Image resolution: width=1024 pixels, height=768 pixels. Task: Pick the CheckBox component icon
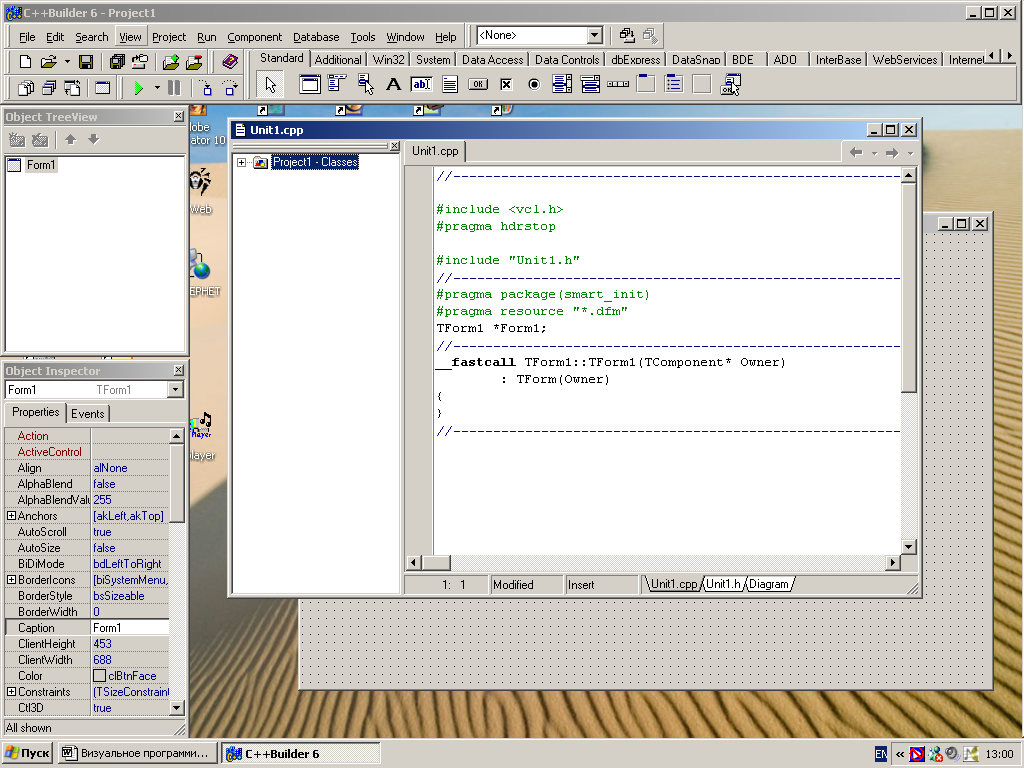coord(506,84)
